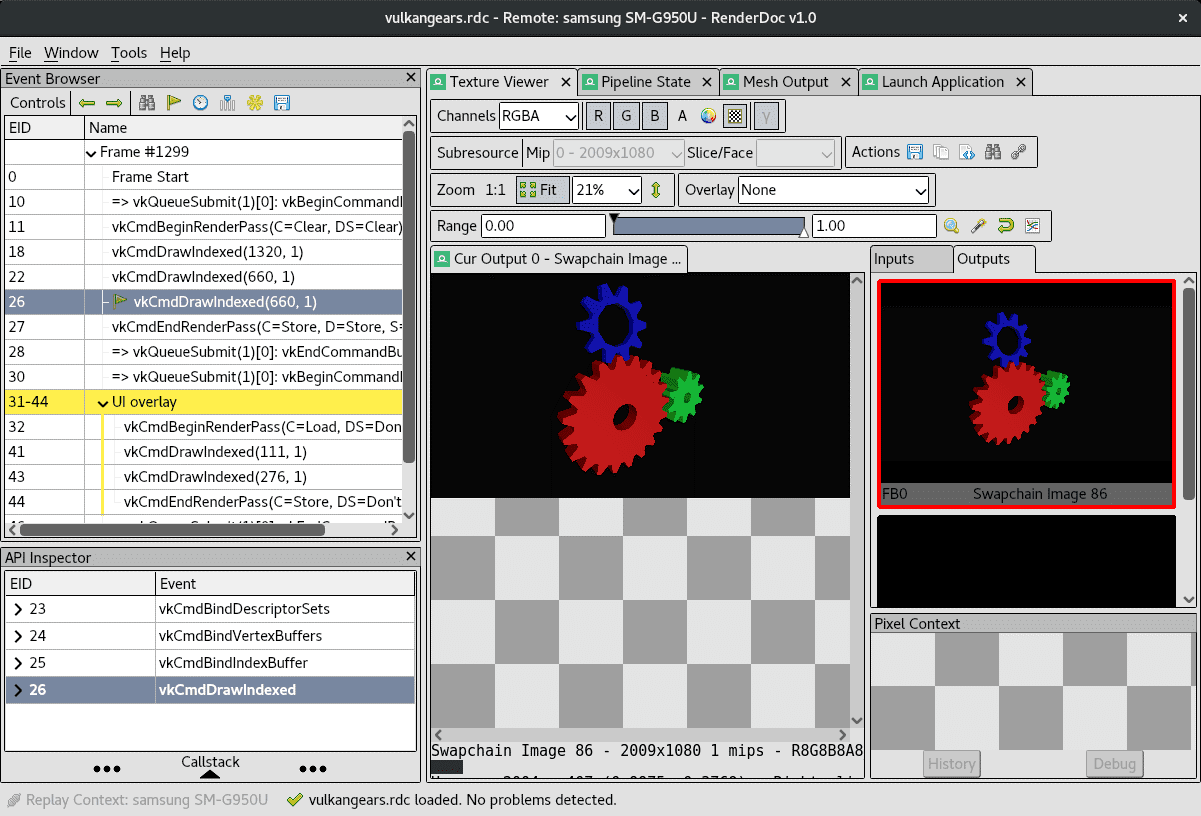Viewport: 1201px width, 816px height.
Task: Click the floppy disk save icon in Texture Viewer Actions
Action: [915, 153]
